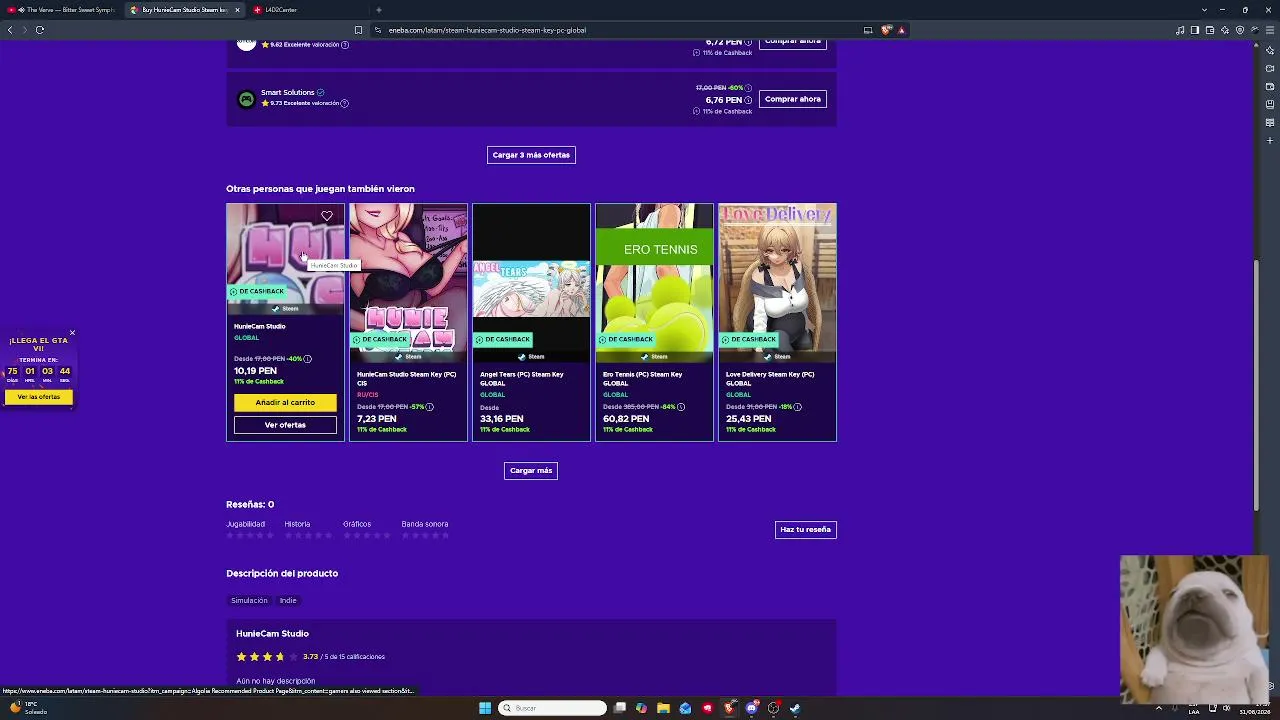Bookmark this page using the bookmark icon
This screenshot has width=1280, height=720.
[x=358, y=30]
